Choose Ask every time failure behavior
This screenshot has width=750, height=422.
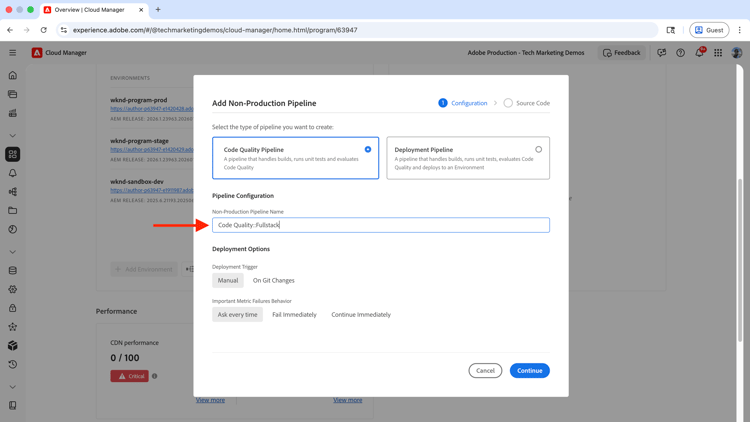[x=237, y=314]
